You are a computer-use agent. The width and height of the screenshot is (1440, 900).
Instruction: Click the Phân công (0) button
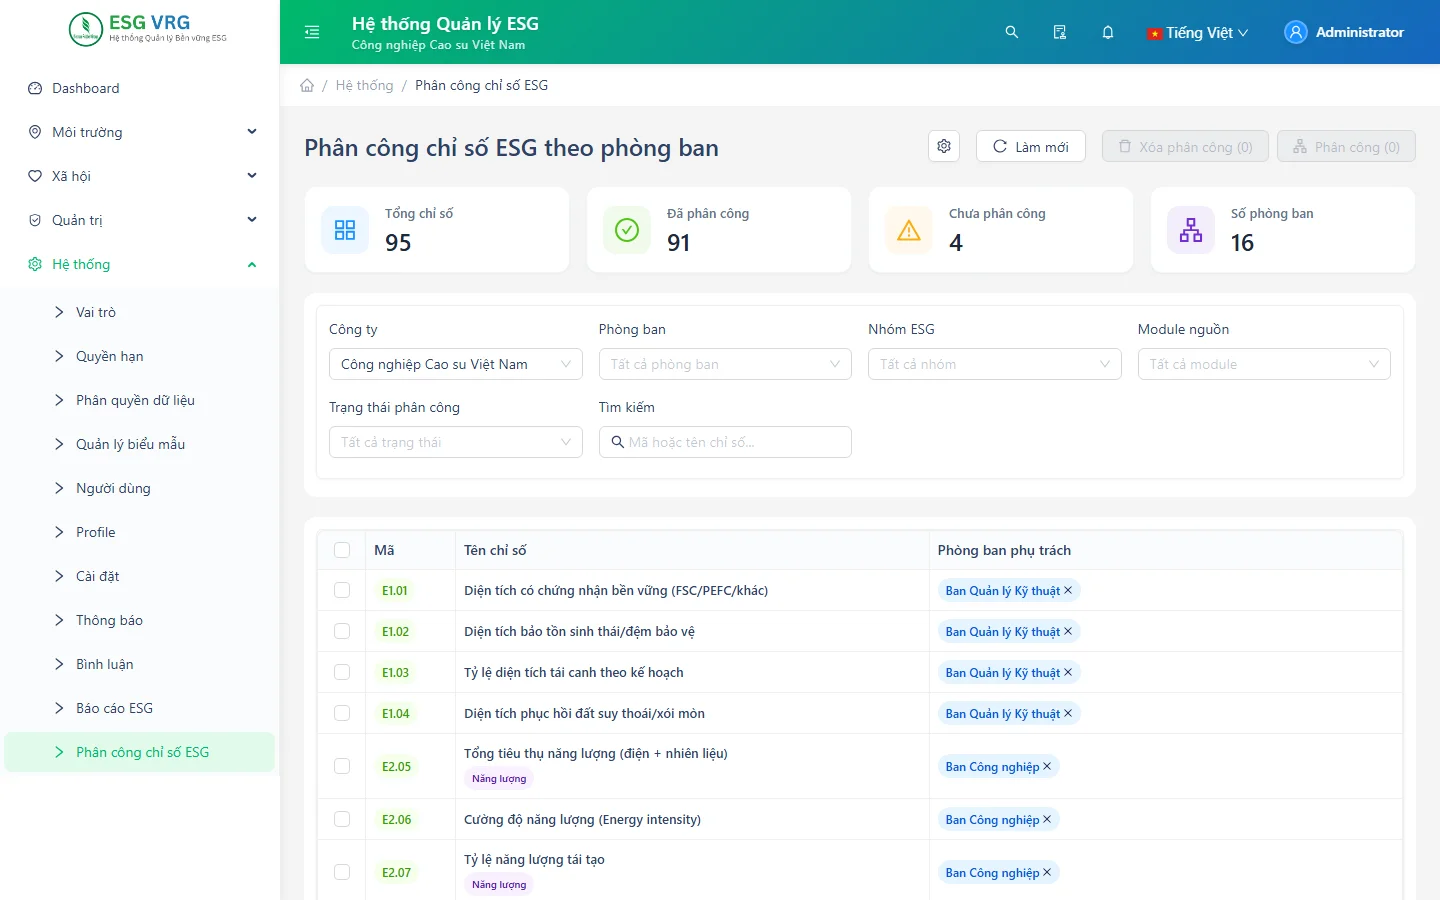(x=1346, y=146)
